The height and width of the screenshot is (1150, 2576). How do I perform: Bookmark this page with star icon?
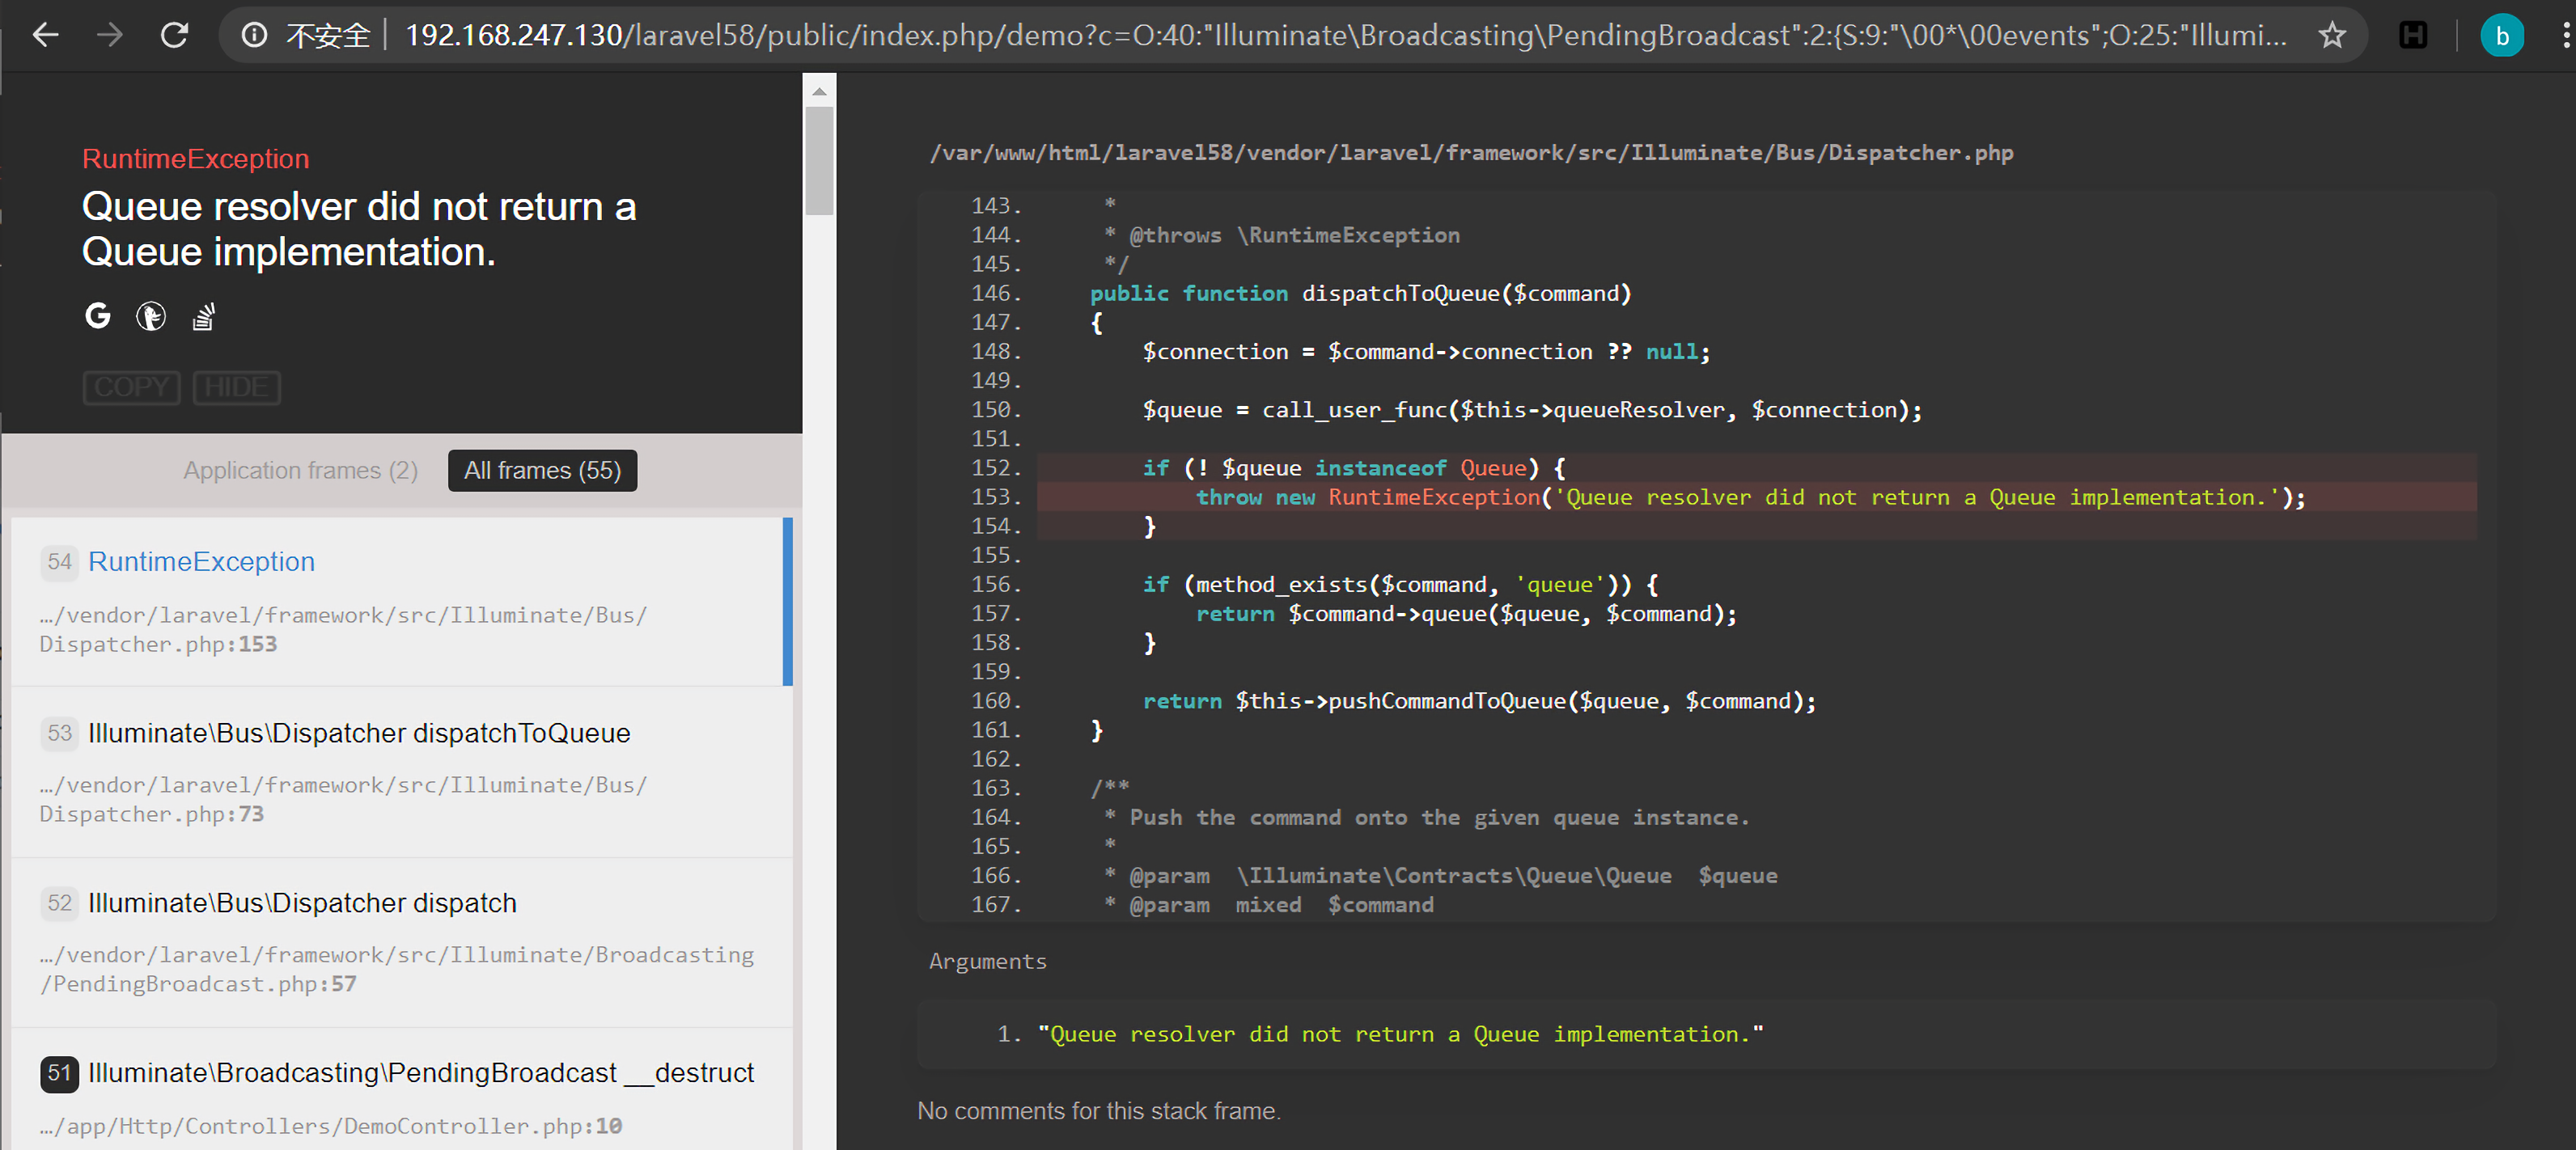point(2332,36)
